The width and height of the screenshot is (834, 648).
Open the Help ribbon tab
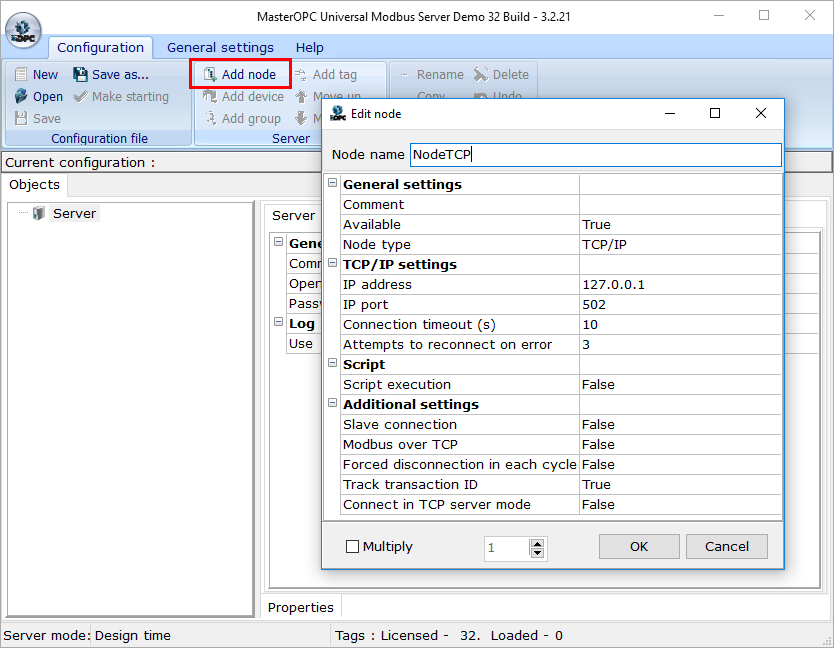310,47
